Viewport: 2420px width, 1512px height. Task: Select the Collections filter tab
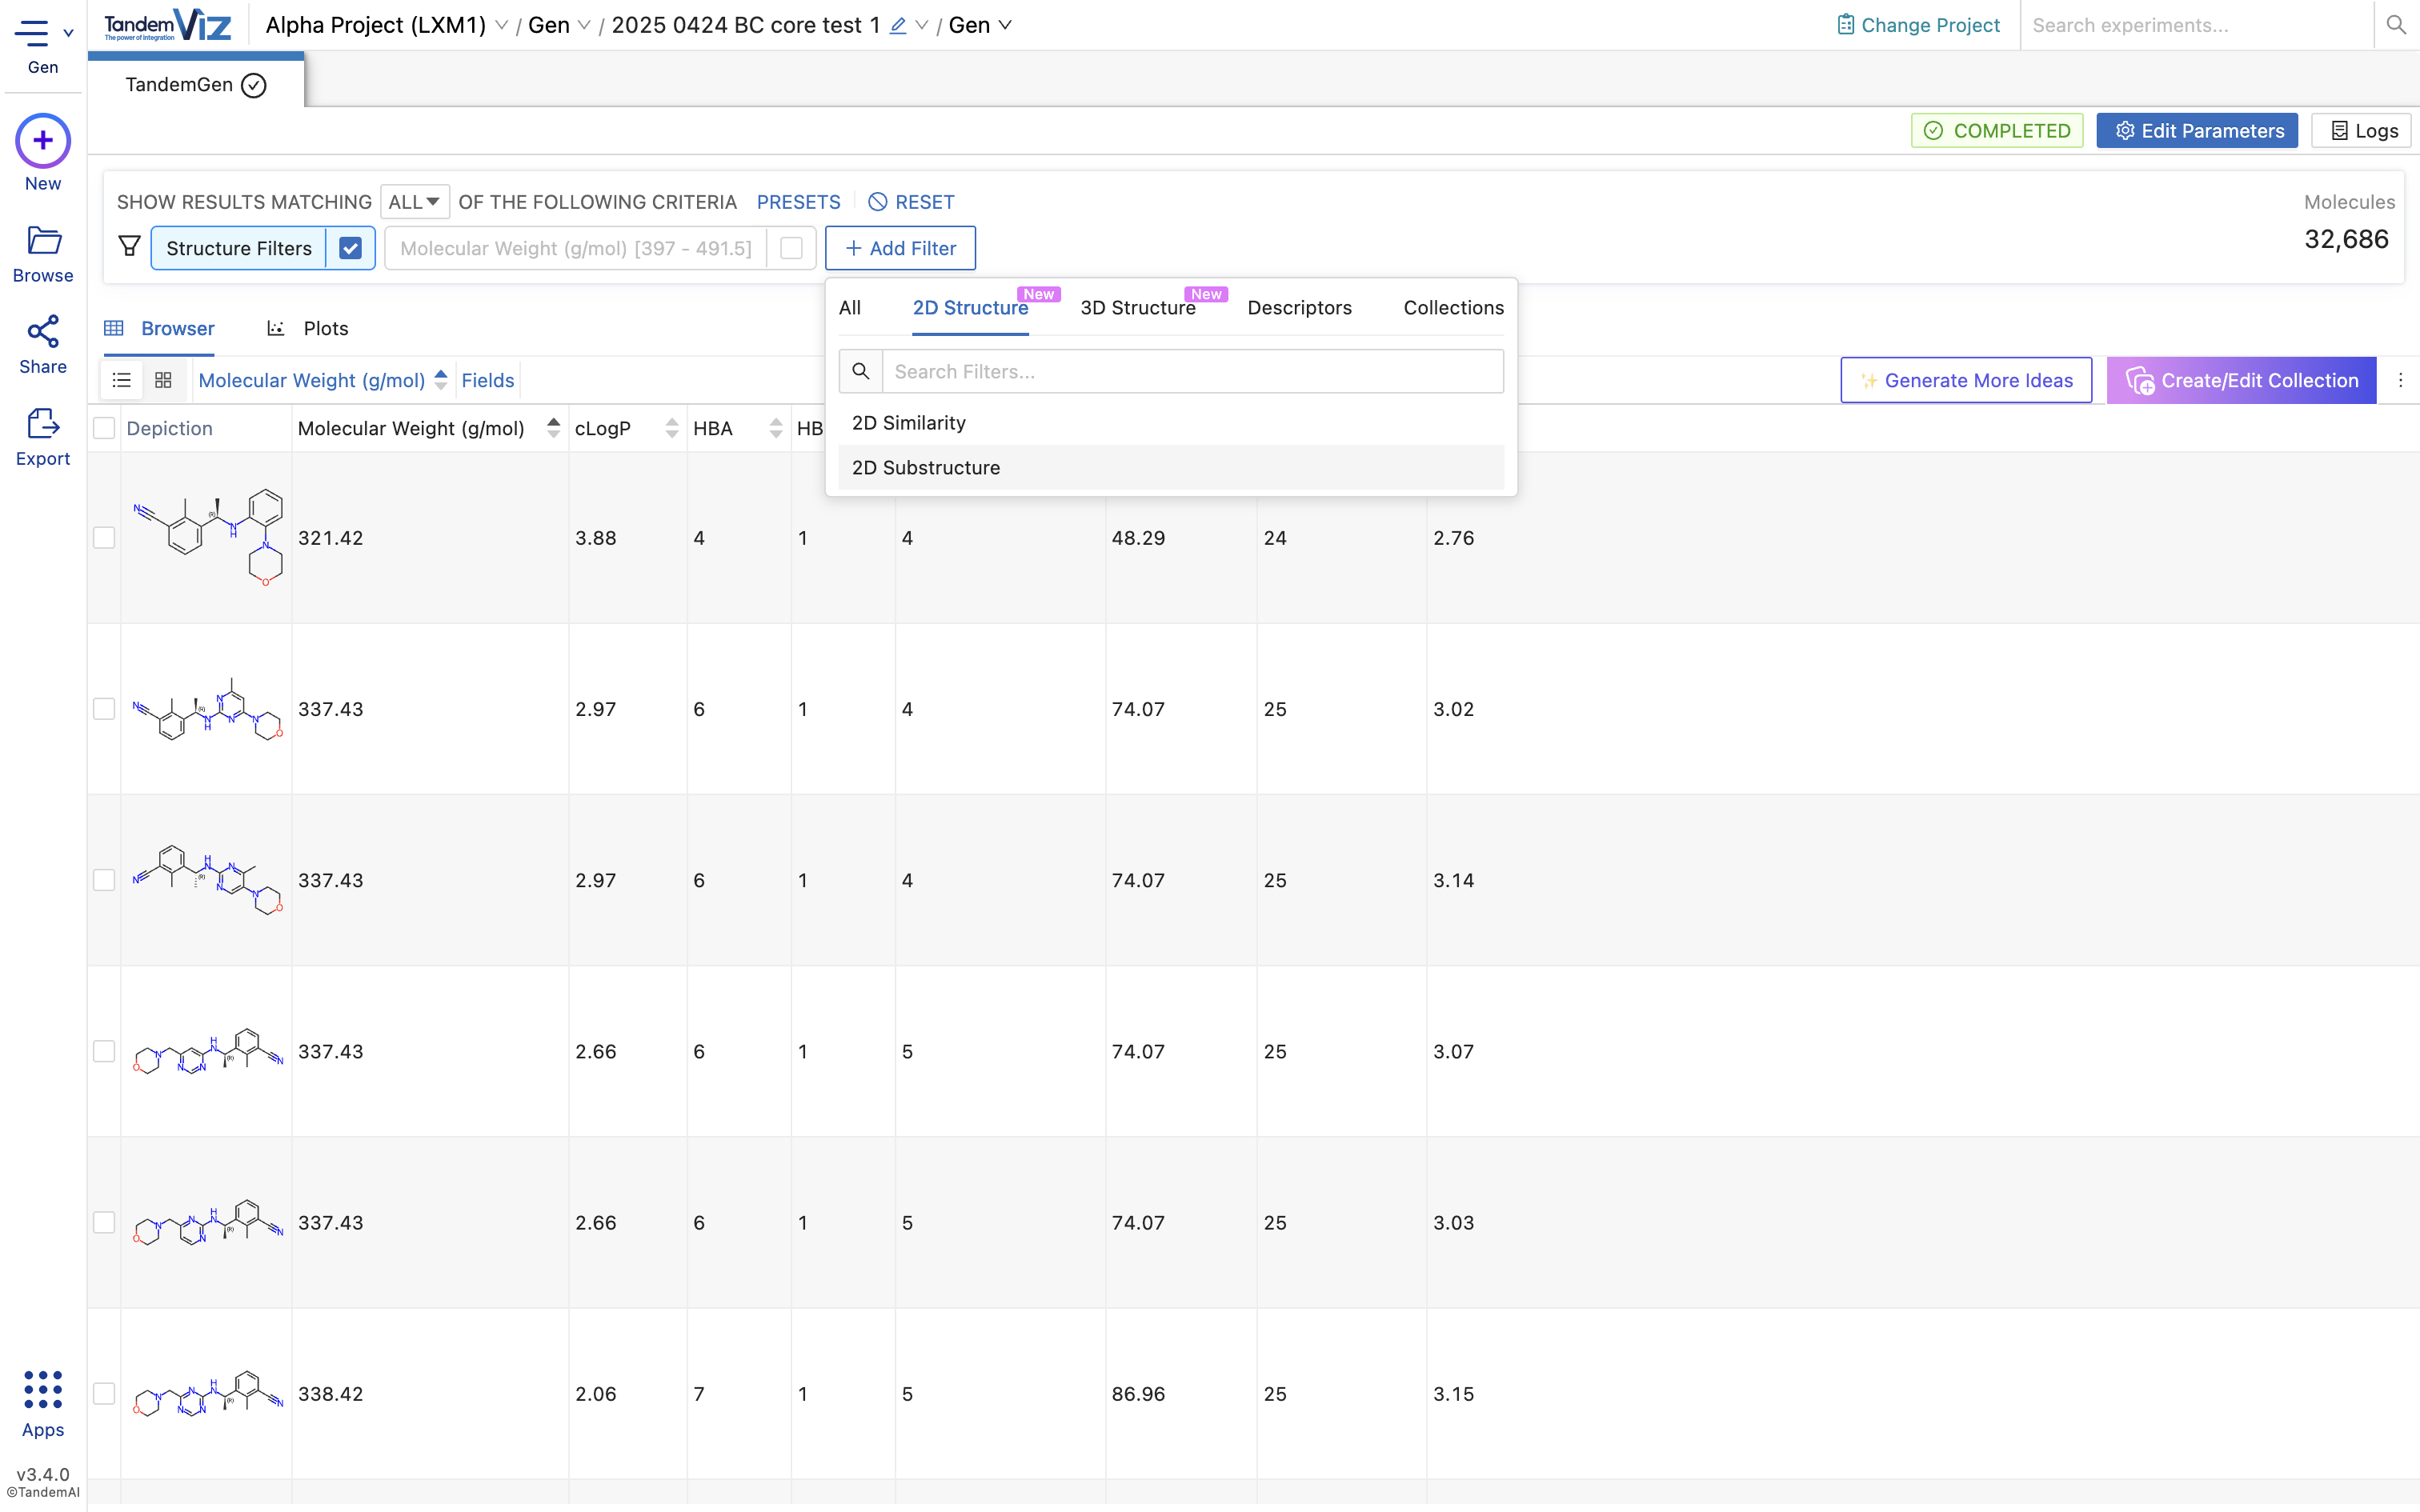click(x=1453, y=308)
